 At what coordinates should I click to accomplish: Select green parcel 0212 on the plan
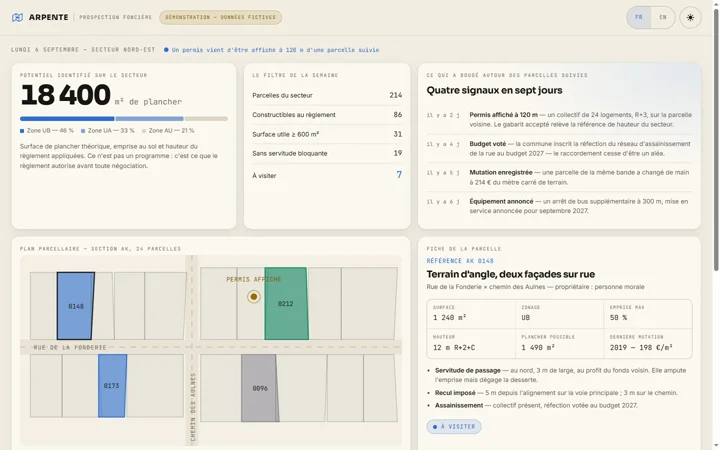[x=286, y=304]
